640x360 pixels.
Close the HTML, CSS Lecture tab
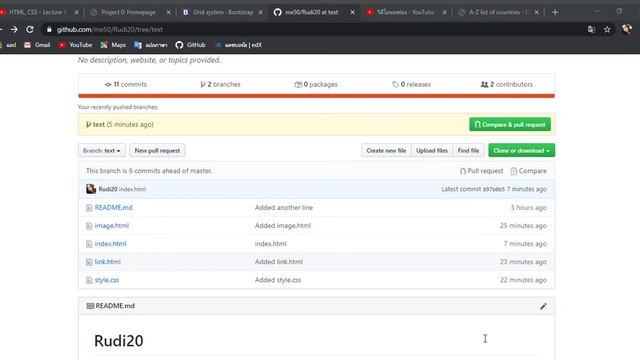tap(76, 12)
